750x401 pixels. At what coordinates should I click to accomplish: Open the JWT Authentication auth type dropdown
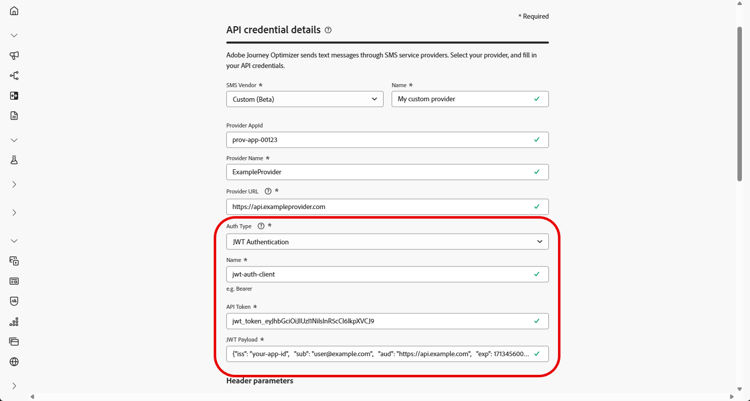[x=387, y=242]
